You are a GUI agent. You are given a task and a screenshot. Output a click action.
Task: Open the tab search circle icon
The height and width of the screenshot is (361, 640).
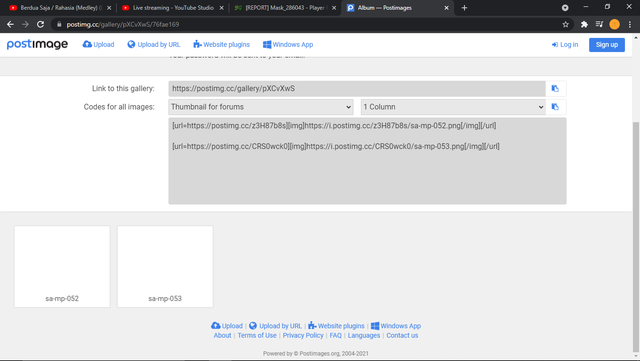(565, 8)
